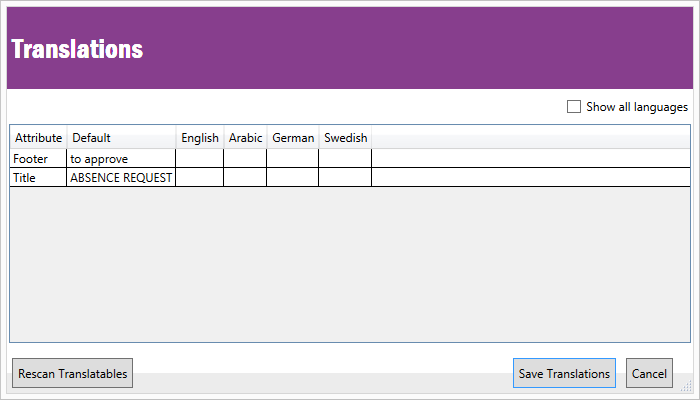Select the Footer attribute cell
Screen dimensions: 700x400
(x=38, y=159)
